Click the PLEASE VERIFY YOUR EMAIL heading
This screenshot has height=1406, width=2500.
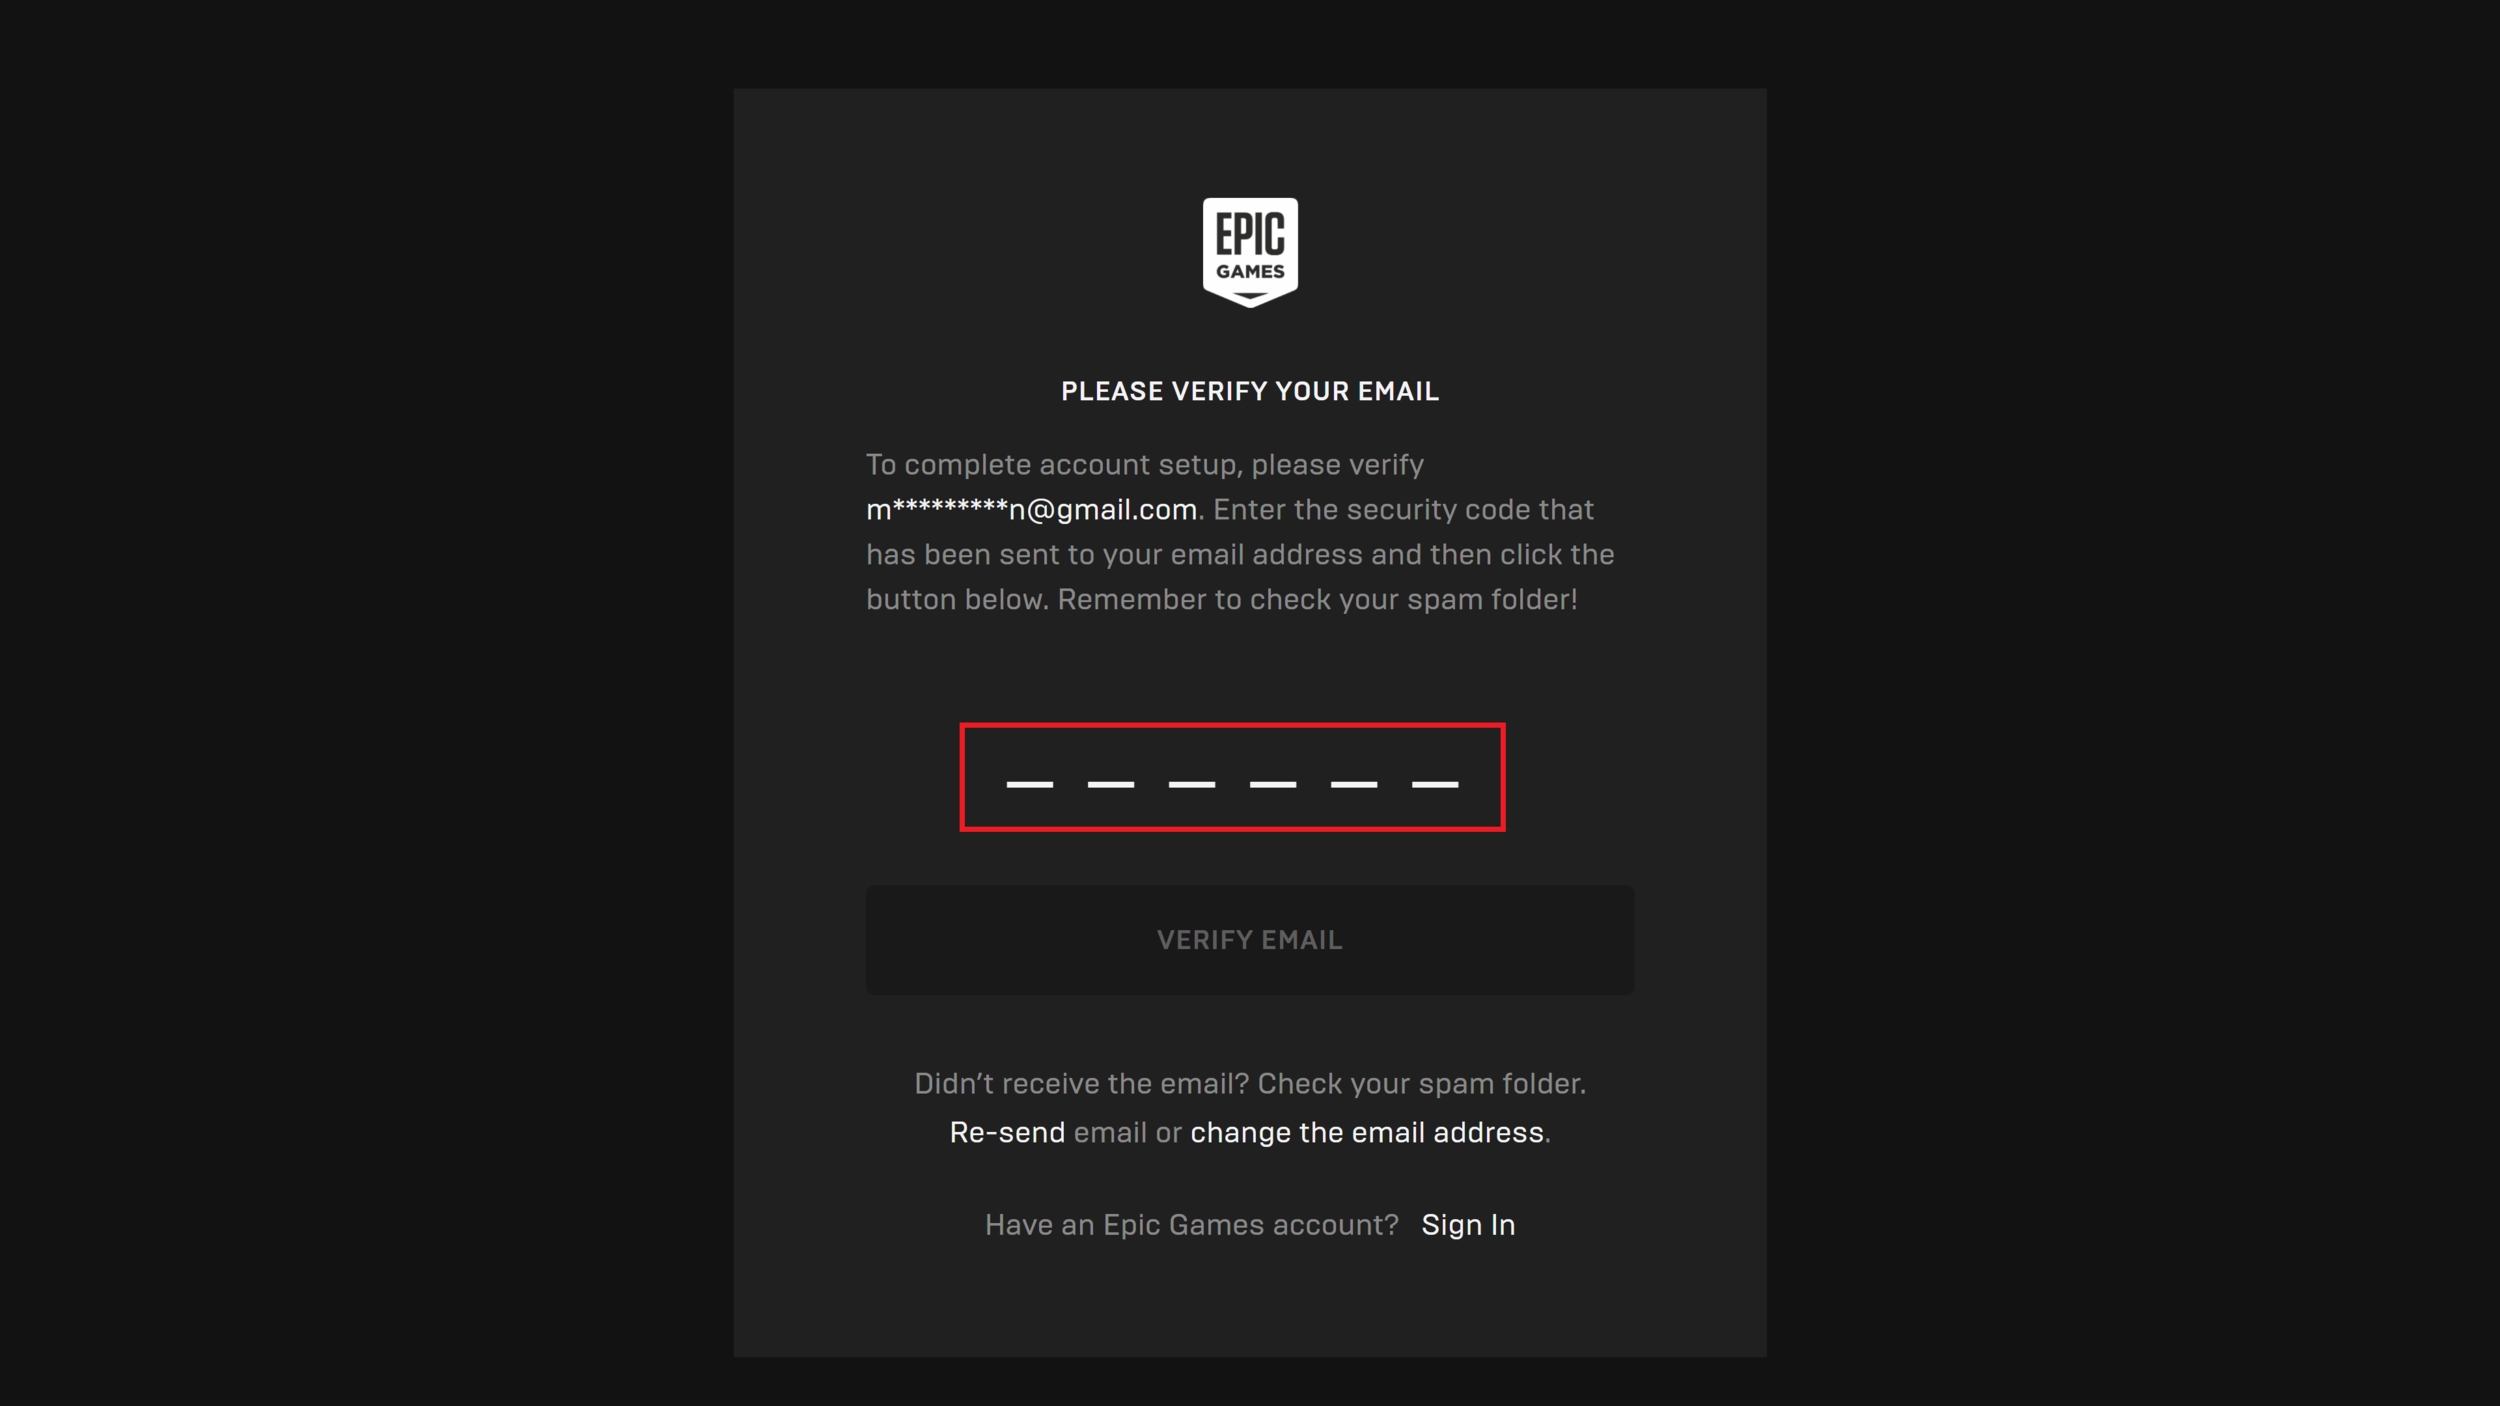(x=1250, y=391)
